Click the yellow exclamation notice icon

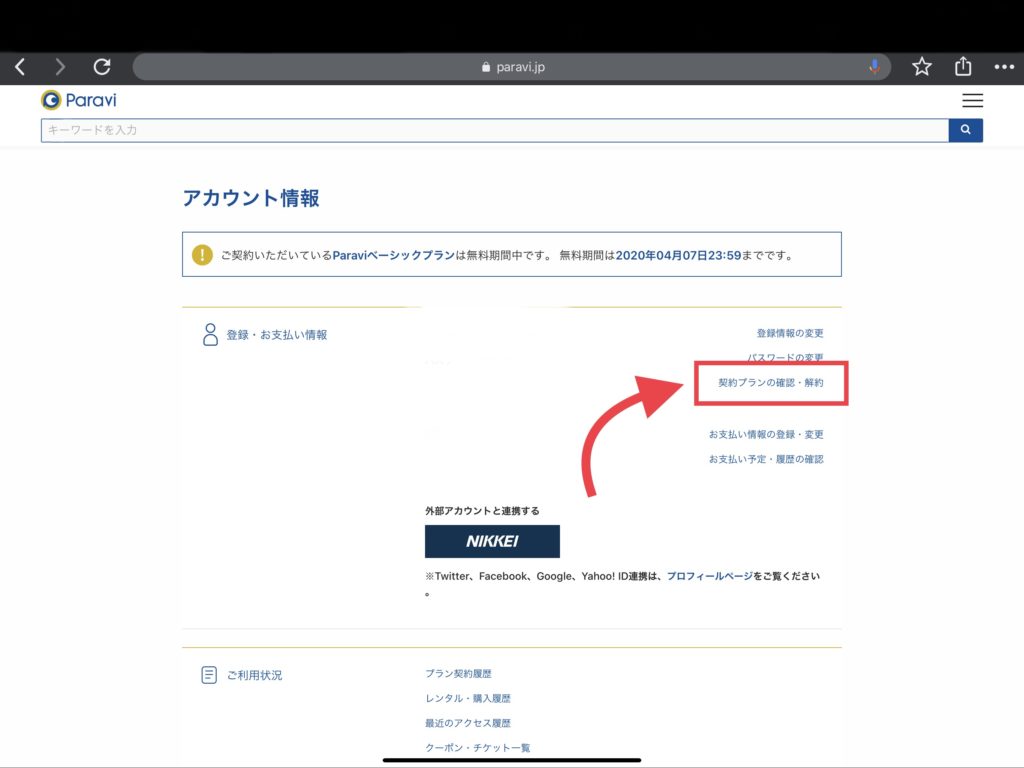click(x=202, y=255)
